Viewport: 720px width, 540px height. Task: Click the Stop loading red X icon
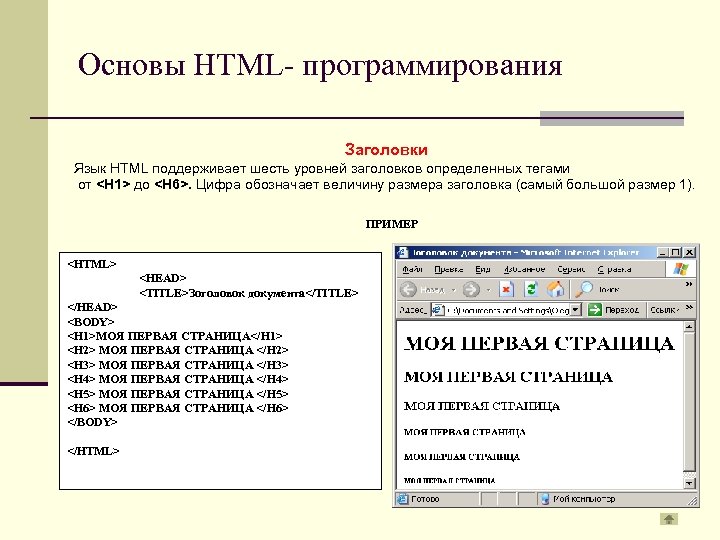[x=506, y=289]
